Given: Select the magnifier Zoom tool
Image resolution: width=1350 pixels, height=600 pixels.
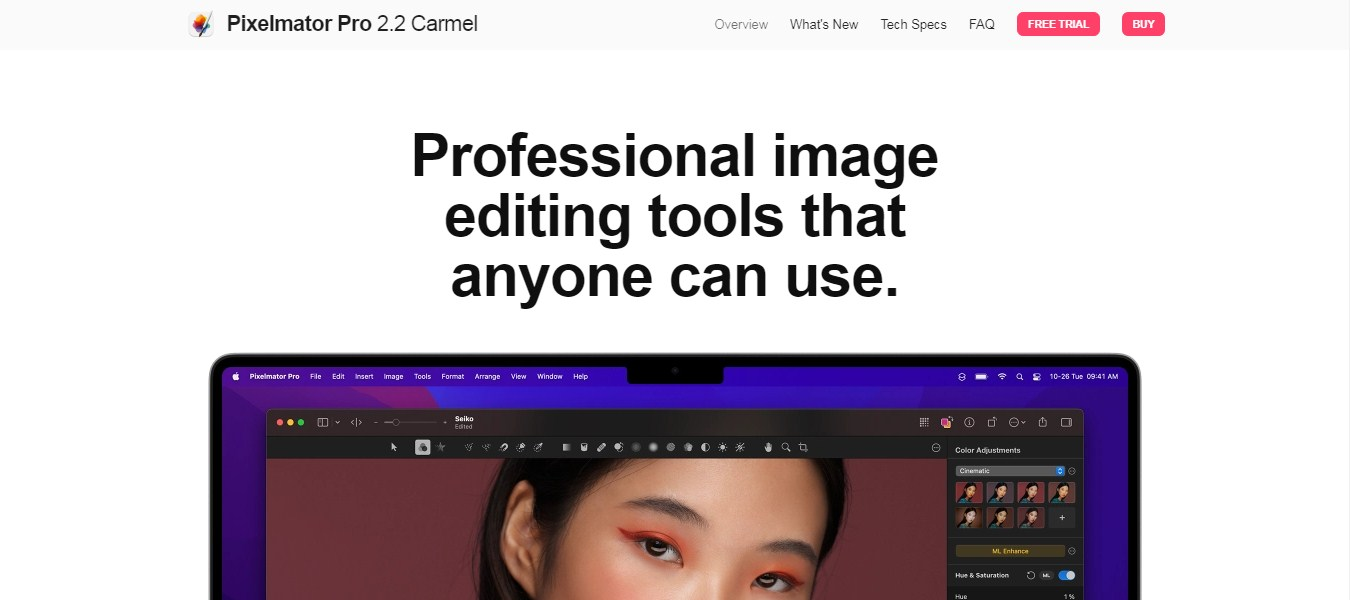Looking at the screenshot, I should click(x=786, y=447).
